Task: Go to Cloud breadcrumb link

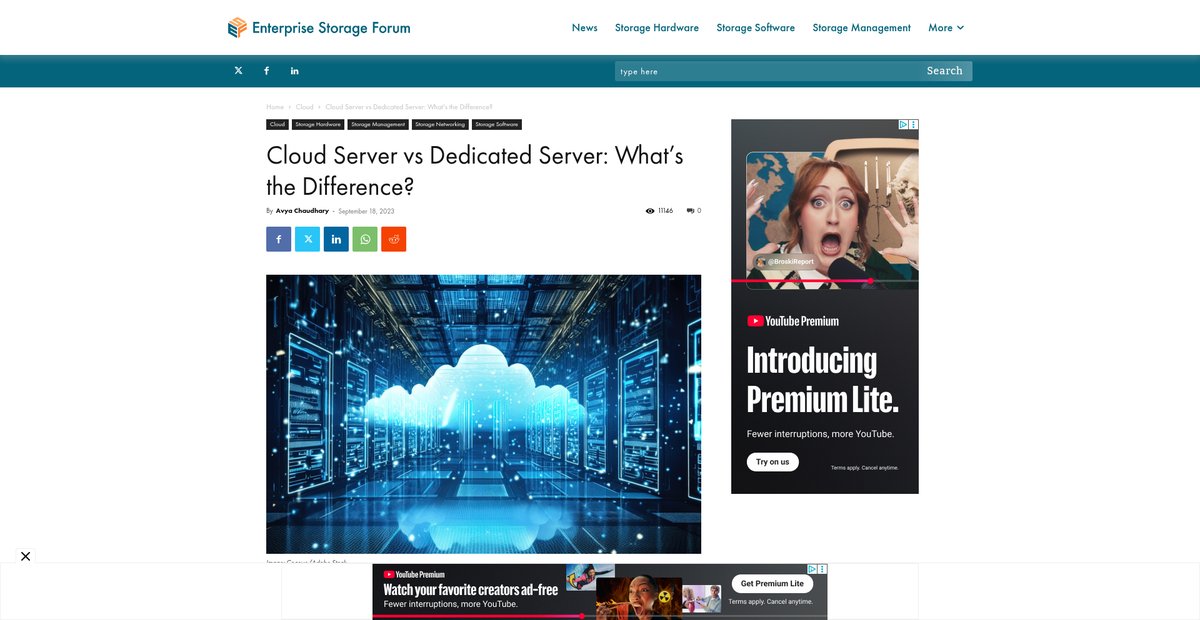Action: [x=304, y=107]
